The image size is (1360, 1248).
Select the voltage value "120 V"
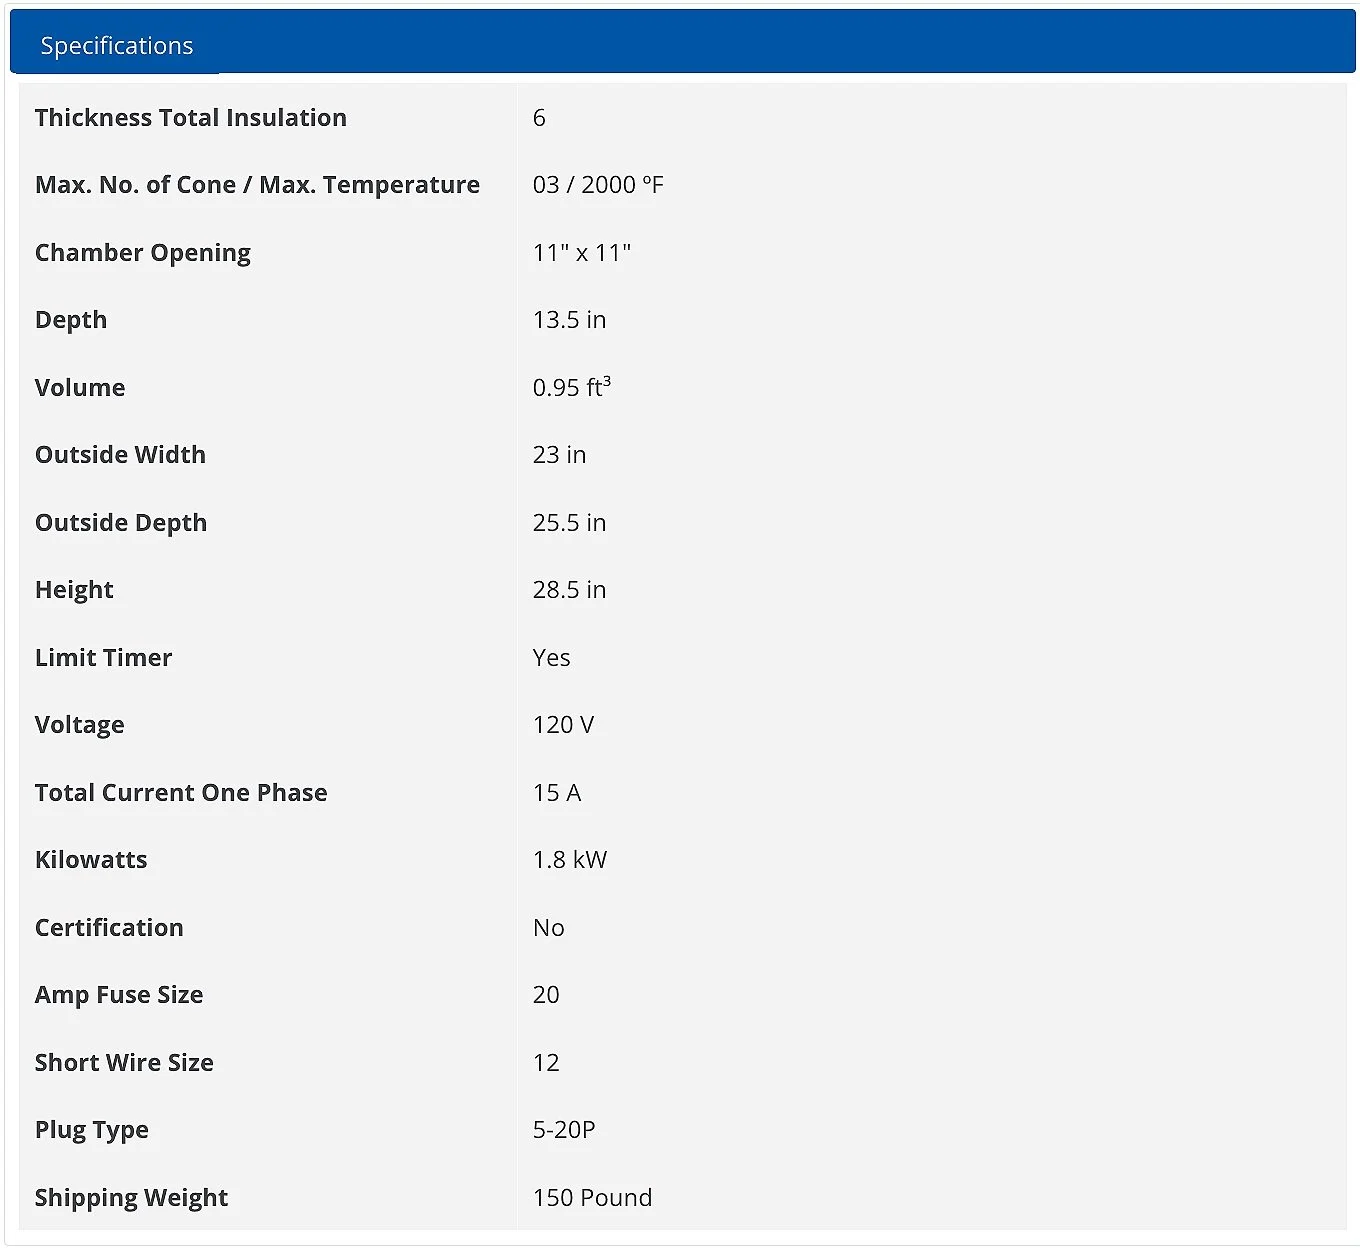coord(564,725)
